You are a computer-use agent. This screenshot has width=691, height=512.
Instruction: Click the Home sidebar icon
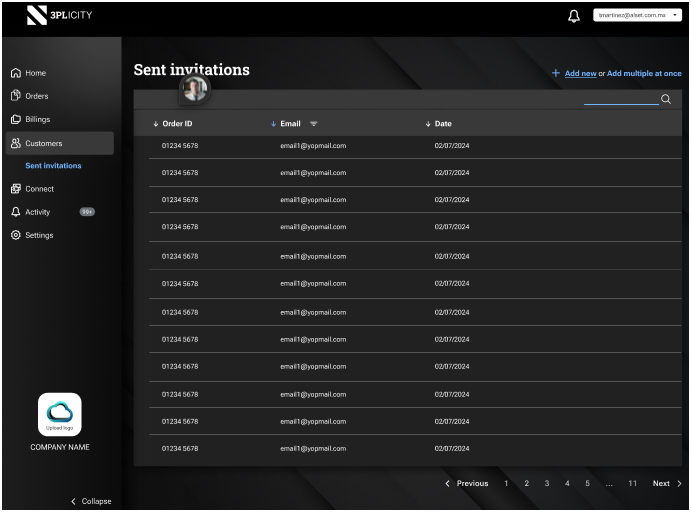[16, 73]
